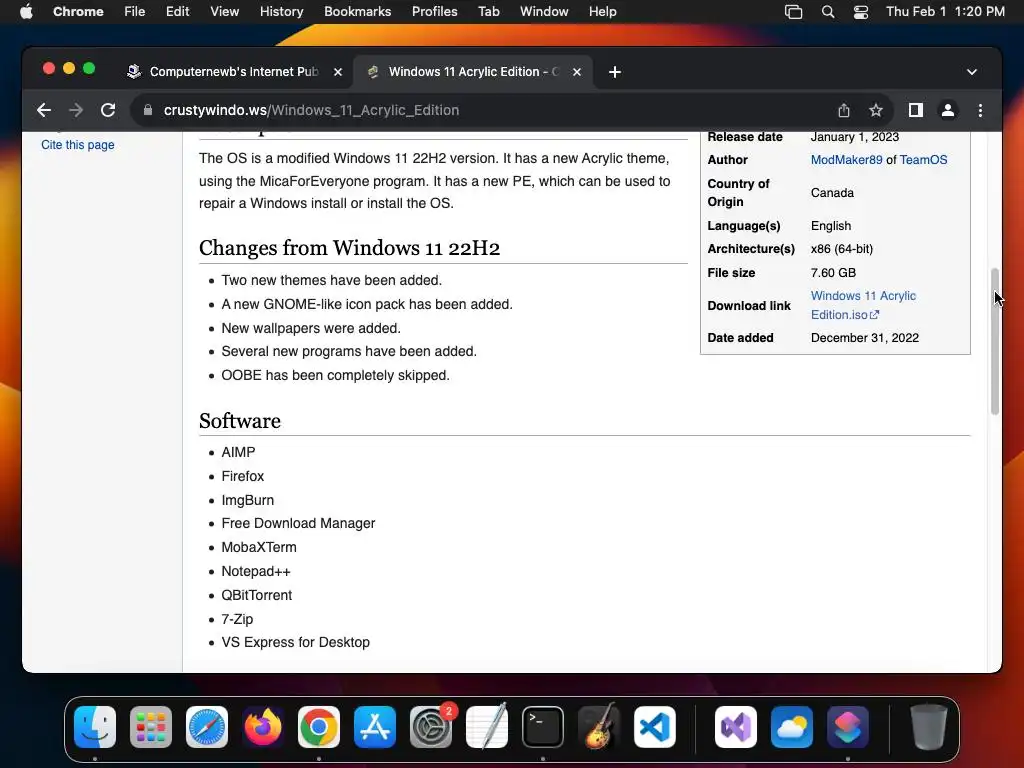Image resolution: width=1024 pixels, height=768 pixels.
Task: Click the Software section heading
Action: [240, 421]
